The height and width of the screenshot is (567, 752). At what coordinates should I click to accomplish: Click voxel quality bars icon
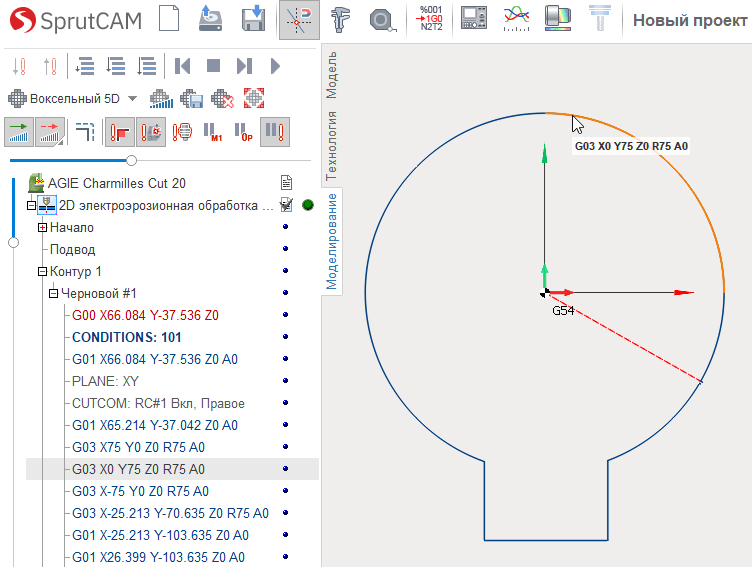(161, 99)
